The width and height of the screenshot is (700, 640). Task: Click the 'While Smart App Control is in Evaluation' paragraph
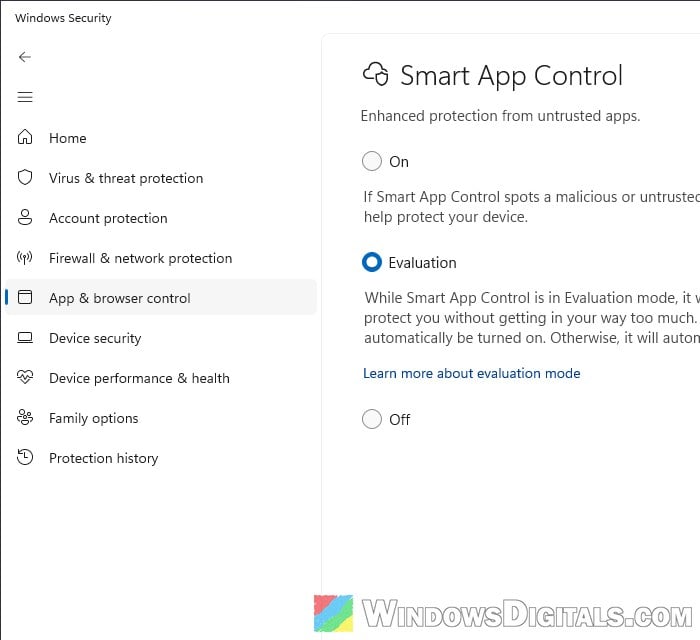tap(532, 318)
